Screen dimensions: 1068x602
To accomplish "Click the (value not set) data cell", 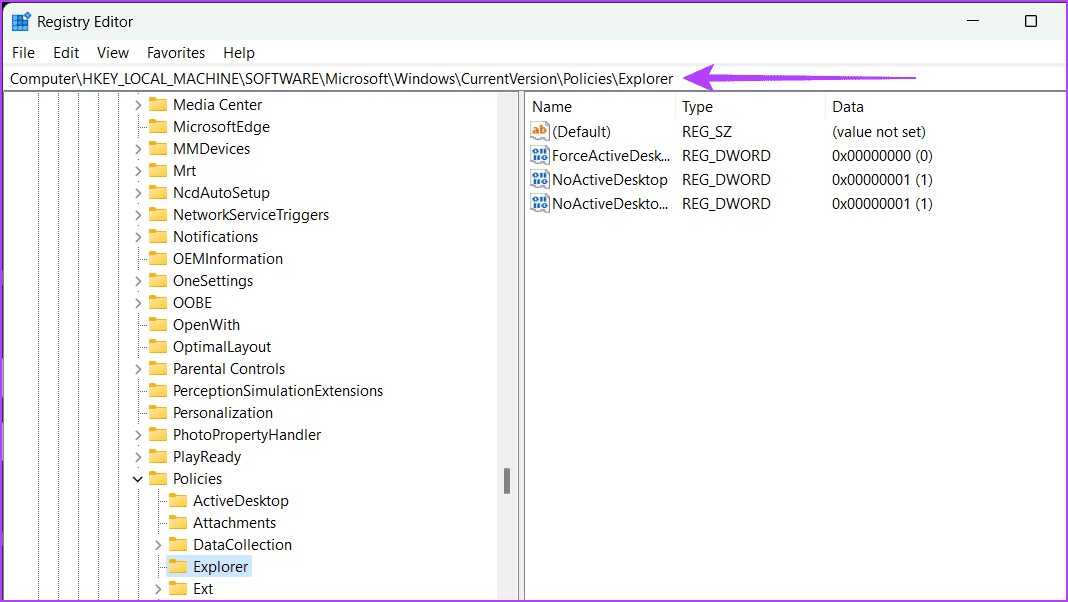I will tap(879, 131).
